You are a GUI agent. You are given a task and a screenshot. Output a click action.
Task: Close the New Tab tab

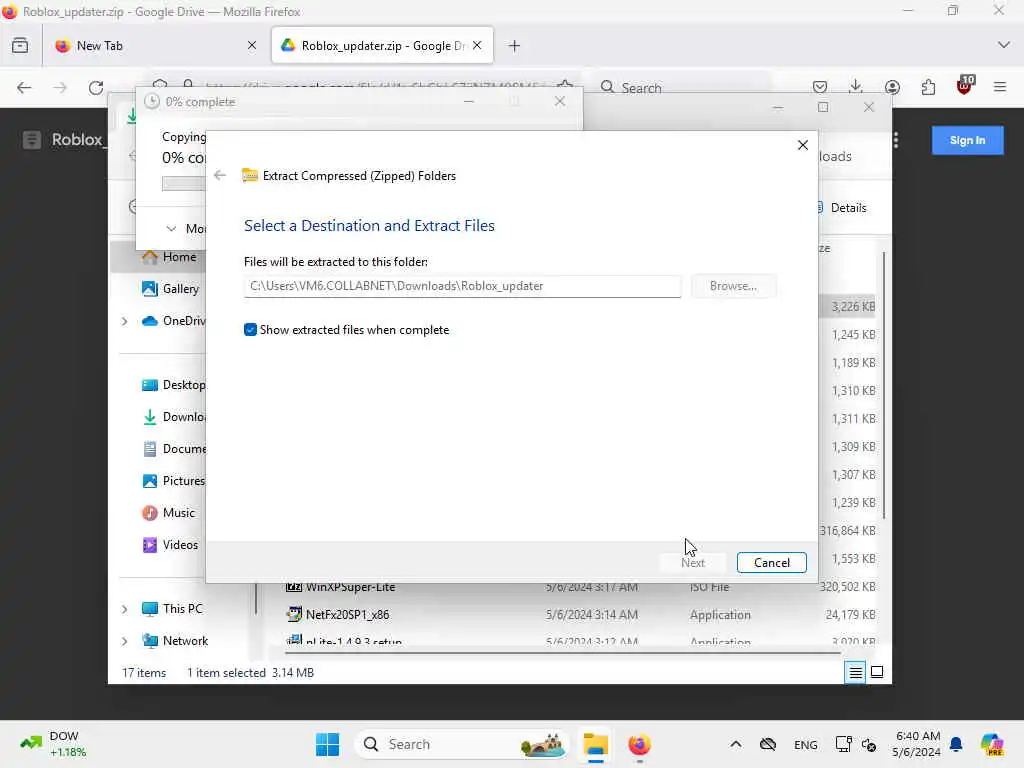(252, 46)
